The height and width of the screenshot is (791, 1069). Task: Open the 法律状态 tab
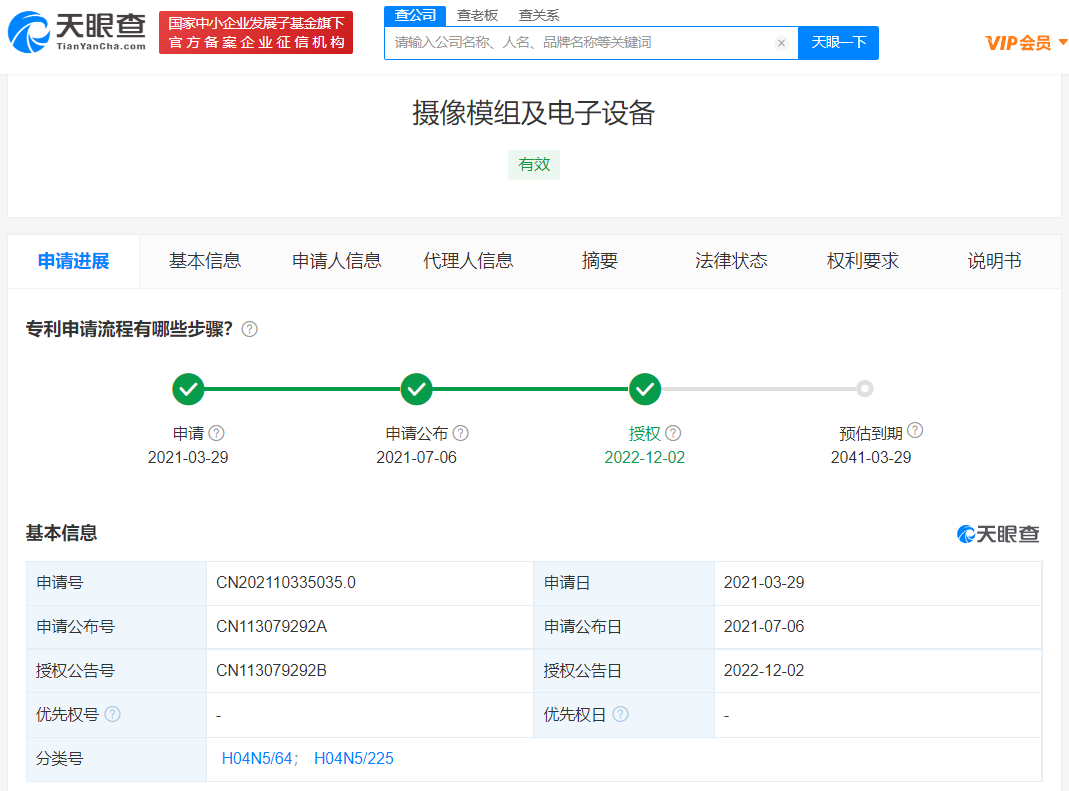point(732,261)
